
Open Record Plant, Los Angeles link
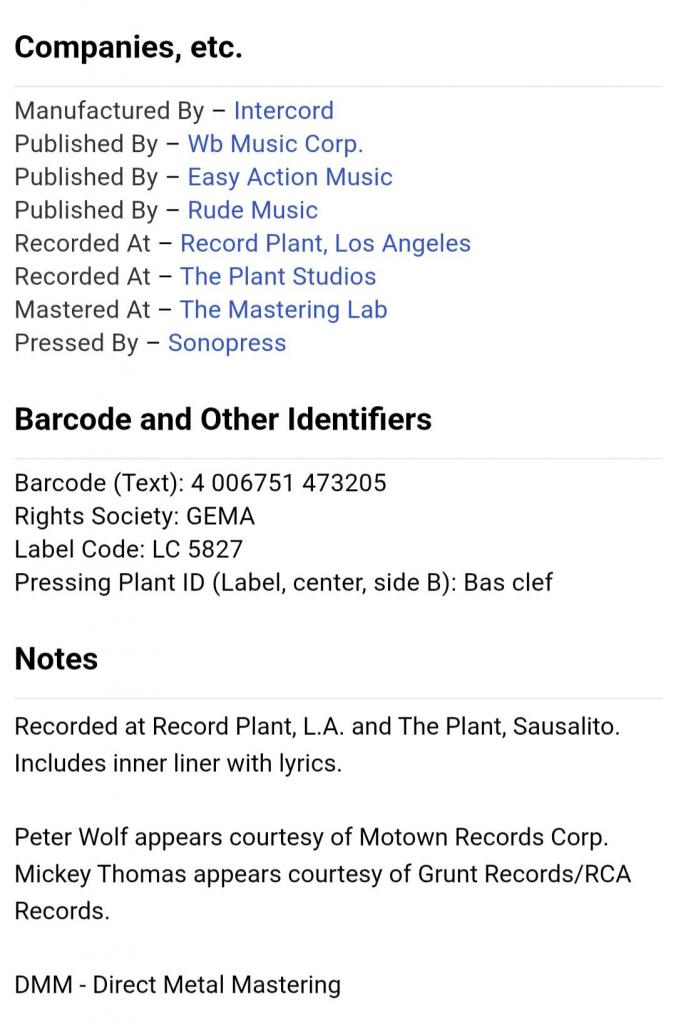(325, 243)
